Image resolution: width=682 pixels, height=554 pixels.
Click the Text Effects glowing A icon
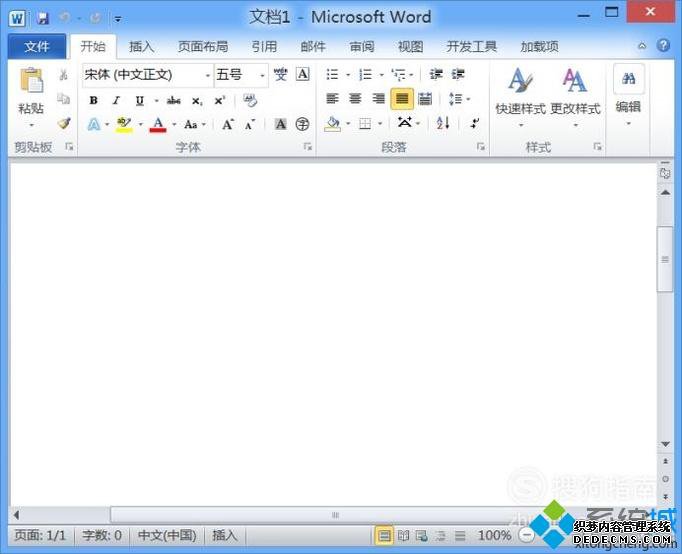coord(94,125)
